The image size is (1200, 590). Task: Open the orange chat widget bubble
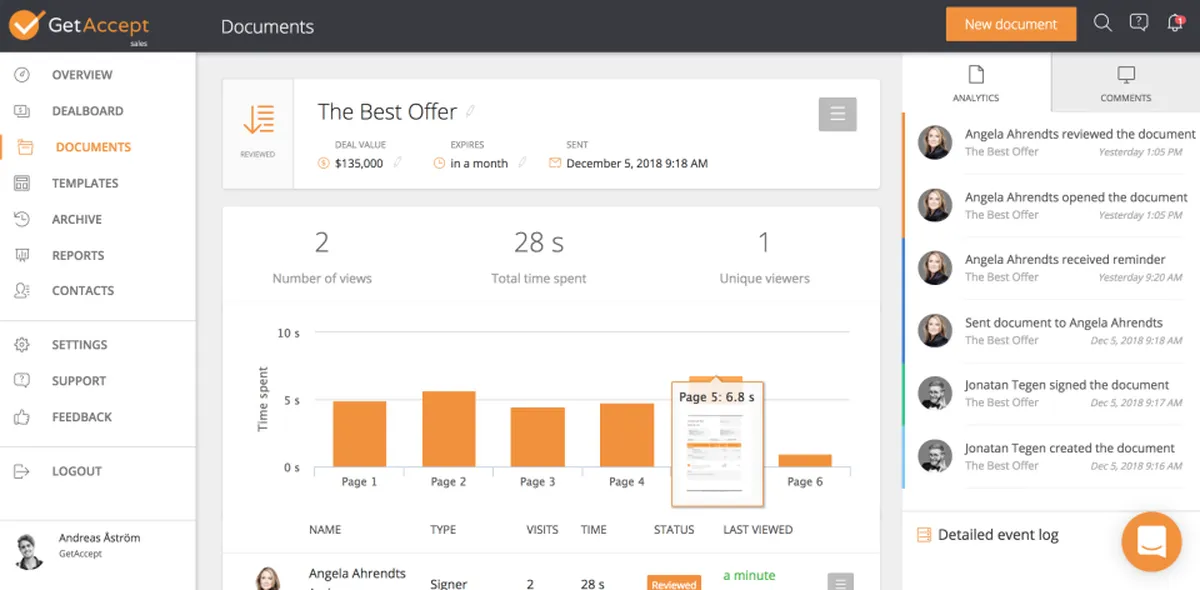(x=1152, y=541)
